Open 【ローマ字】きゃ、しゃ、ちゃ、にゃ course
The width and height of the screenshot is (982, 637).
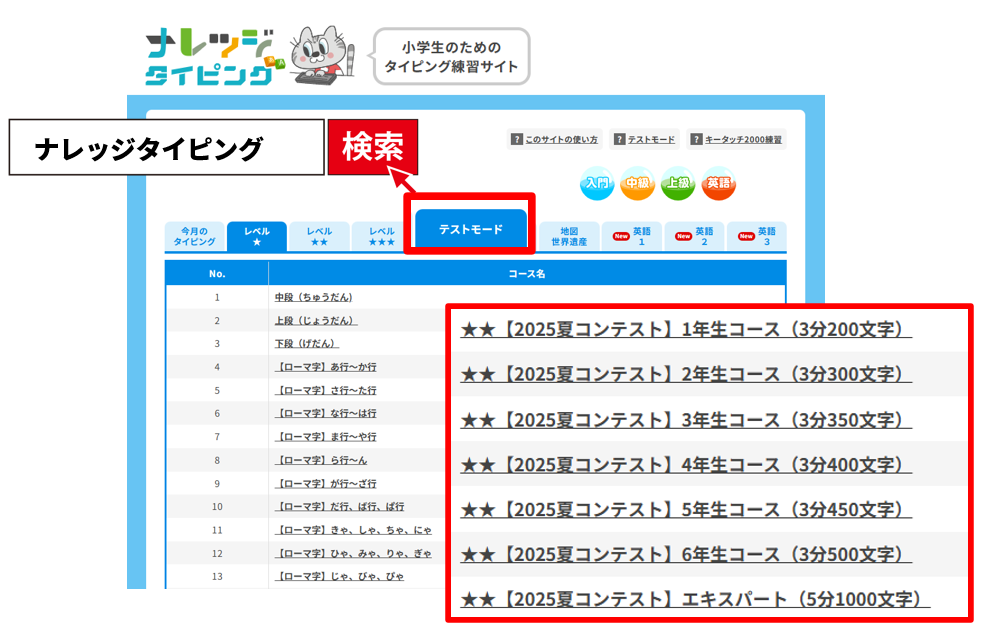pyautogui.click(x=353, y=530)
